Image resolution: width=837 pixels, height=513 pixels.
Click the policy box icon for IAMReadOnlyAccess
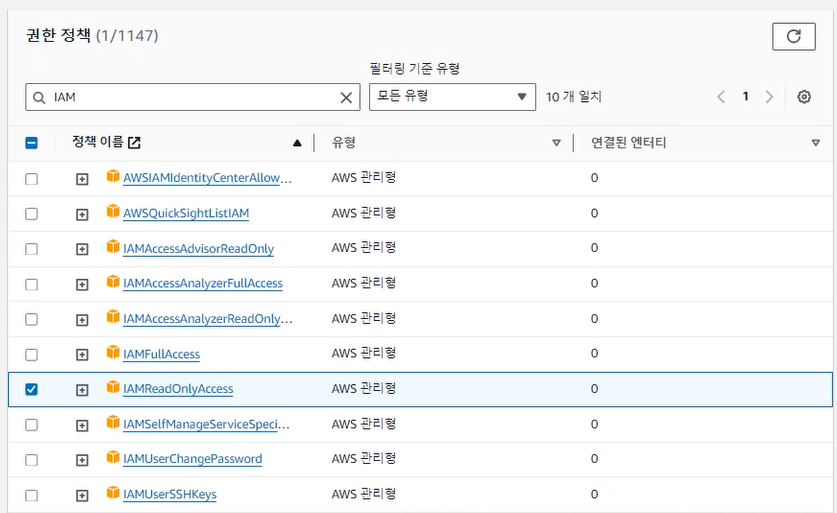[113, 387]
